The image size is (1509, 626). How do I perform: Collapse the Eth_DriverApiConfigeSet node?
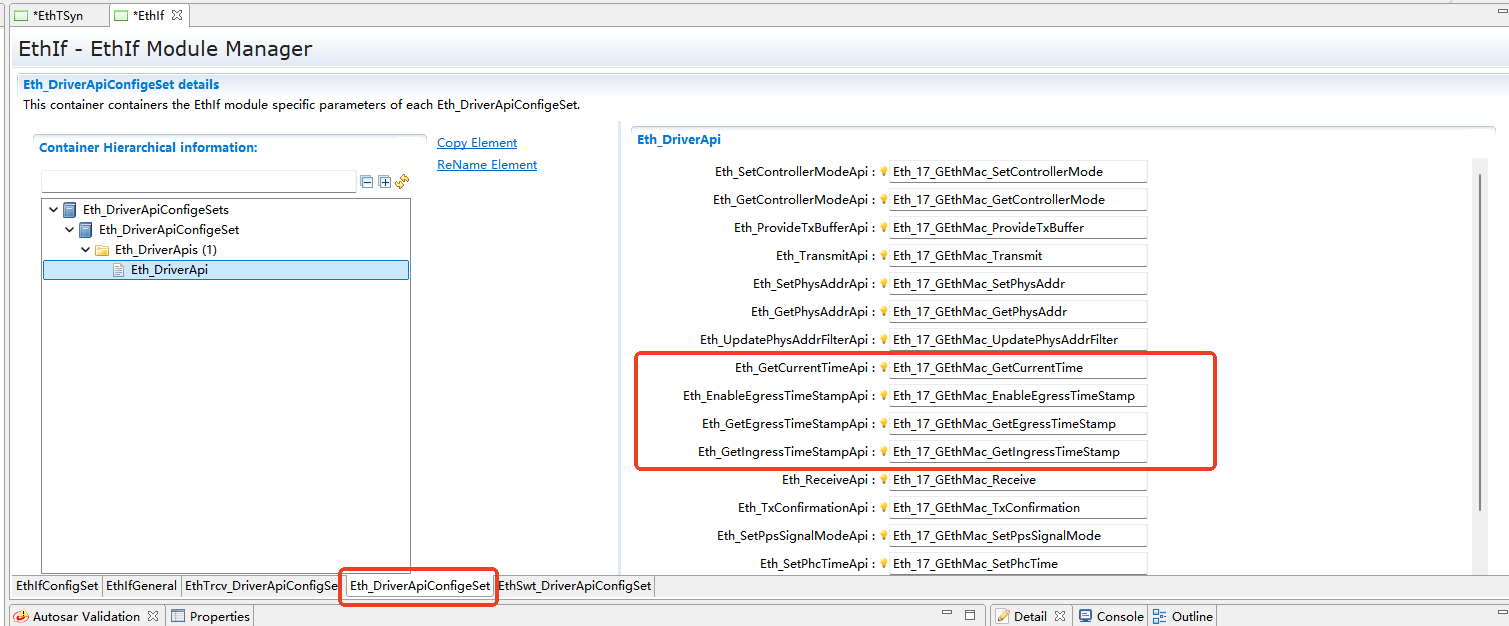tap(69, 229)
